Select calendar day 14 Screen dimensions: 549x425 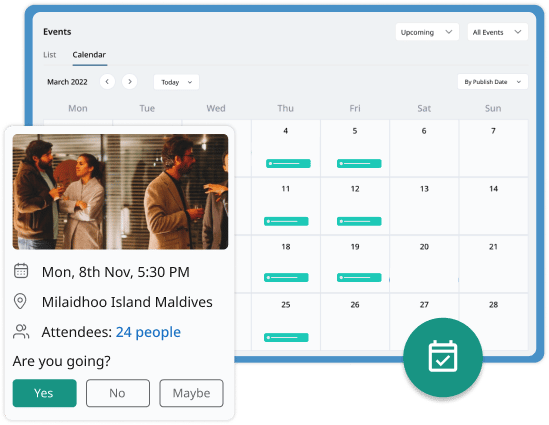493,206
